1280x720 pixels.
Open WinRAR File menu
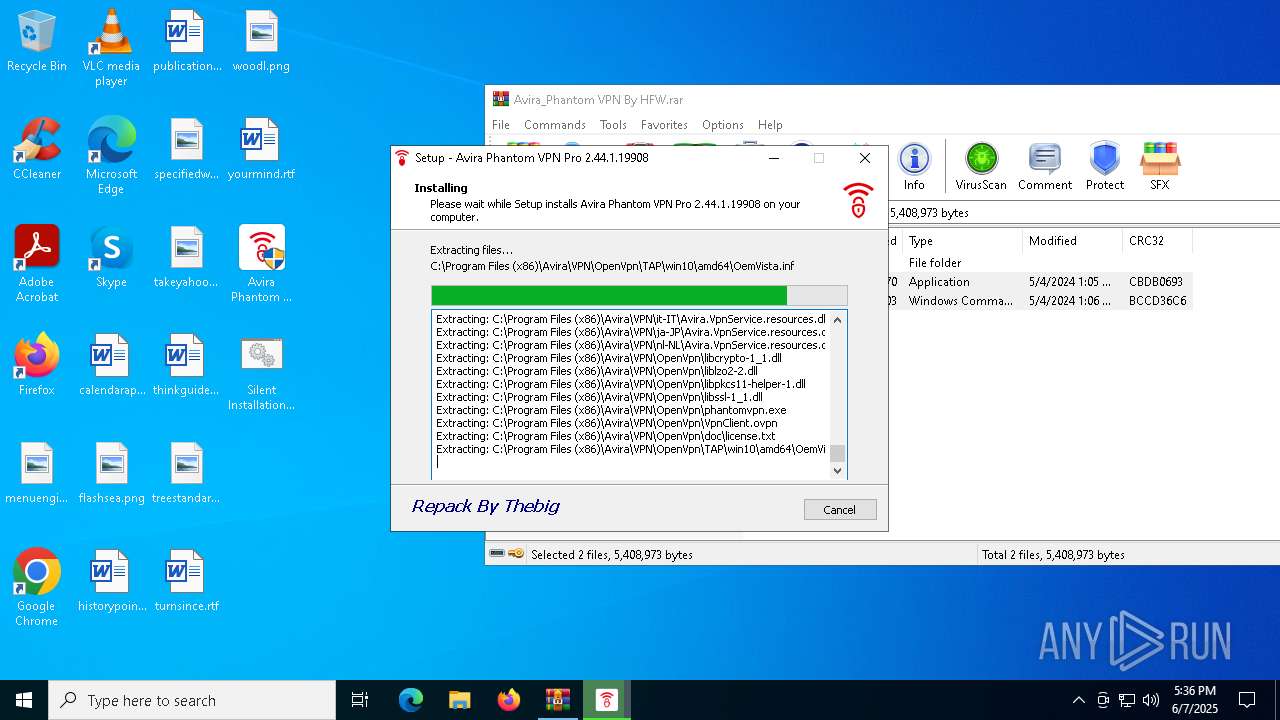[x=501, y=125]
